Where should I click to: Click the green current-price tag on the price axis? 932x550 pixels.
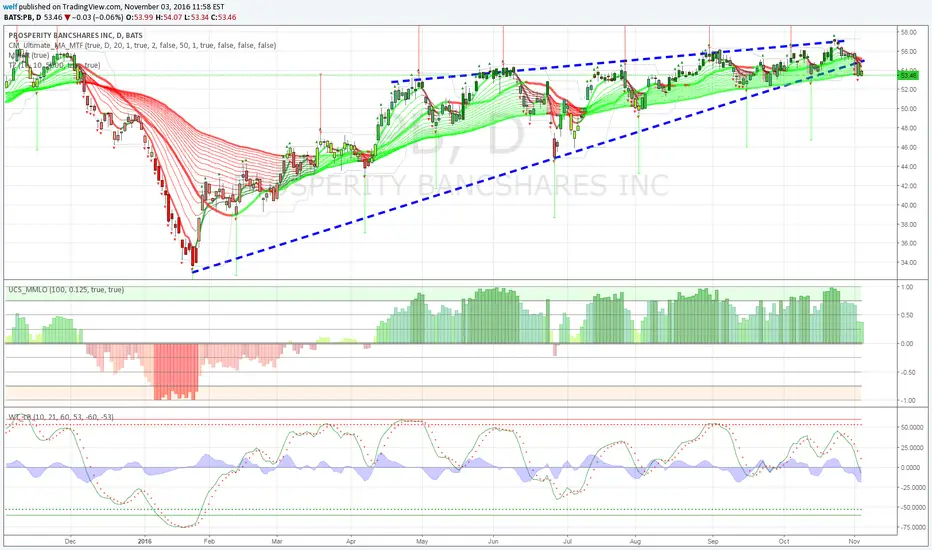click(909, 76)
